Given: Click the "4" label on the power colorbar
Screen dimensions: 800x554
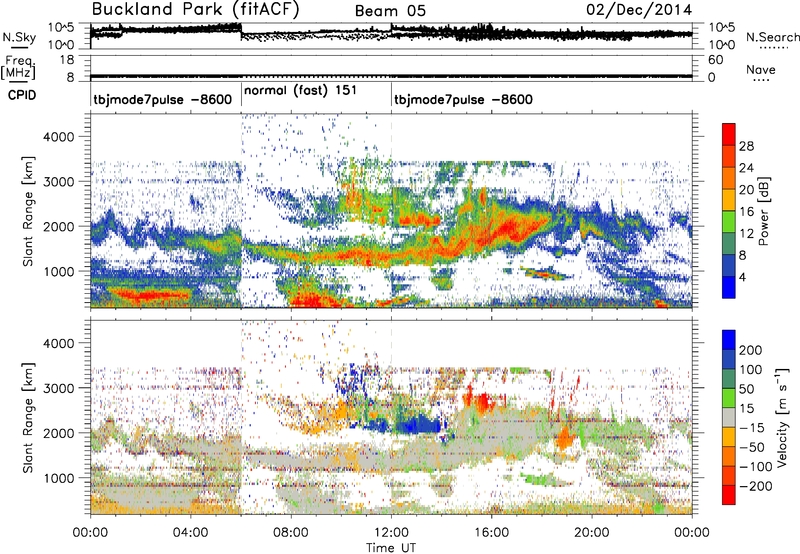Looking at the screenshot, I should 743,277.
